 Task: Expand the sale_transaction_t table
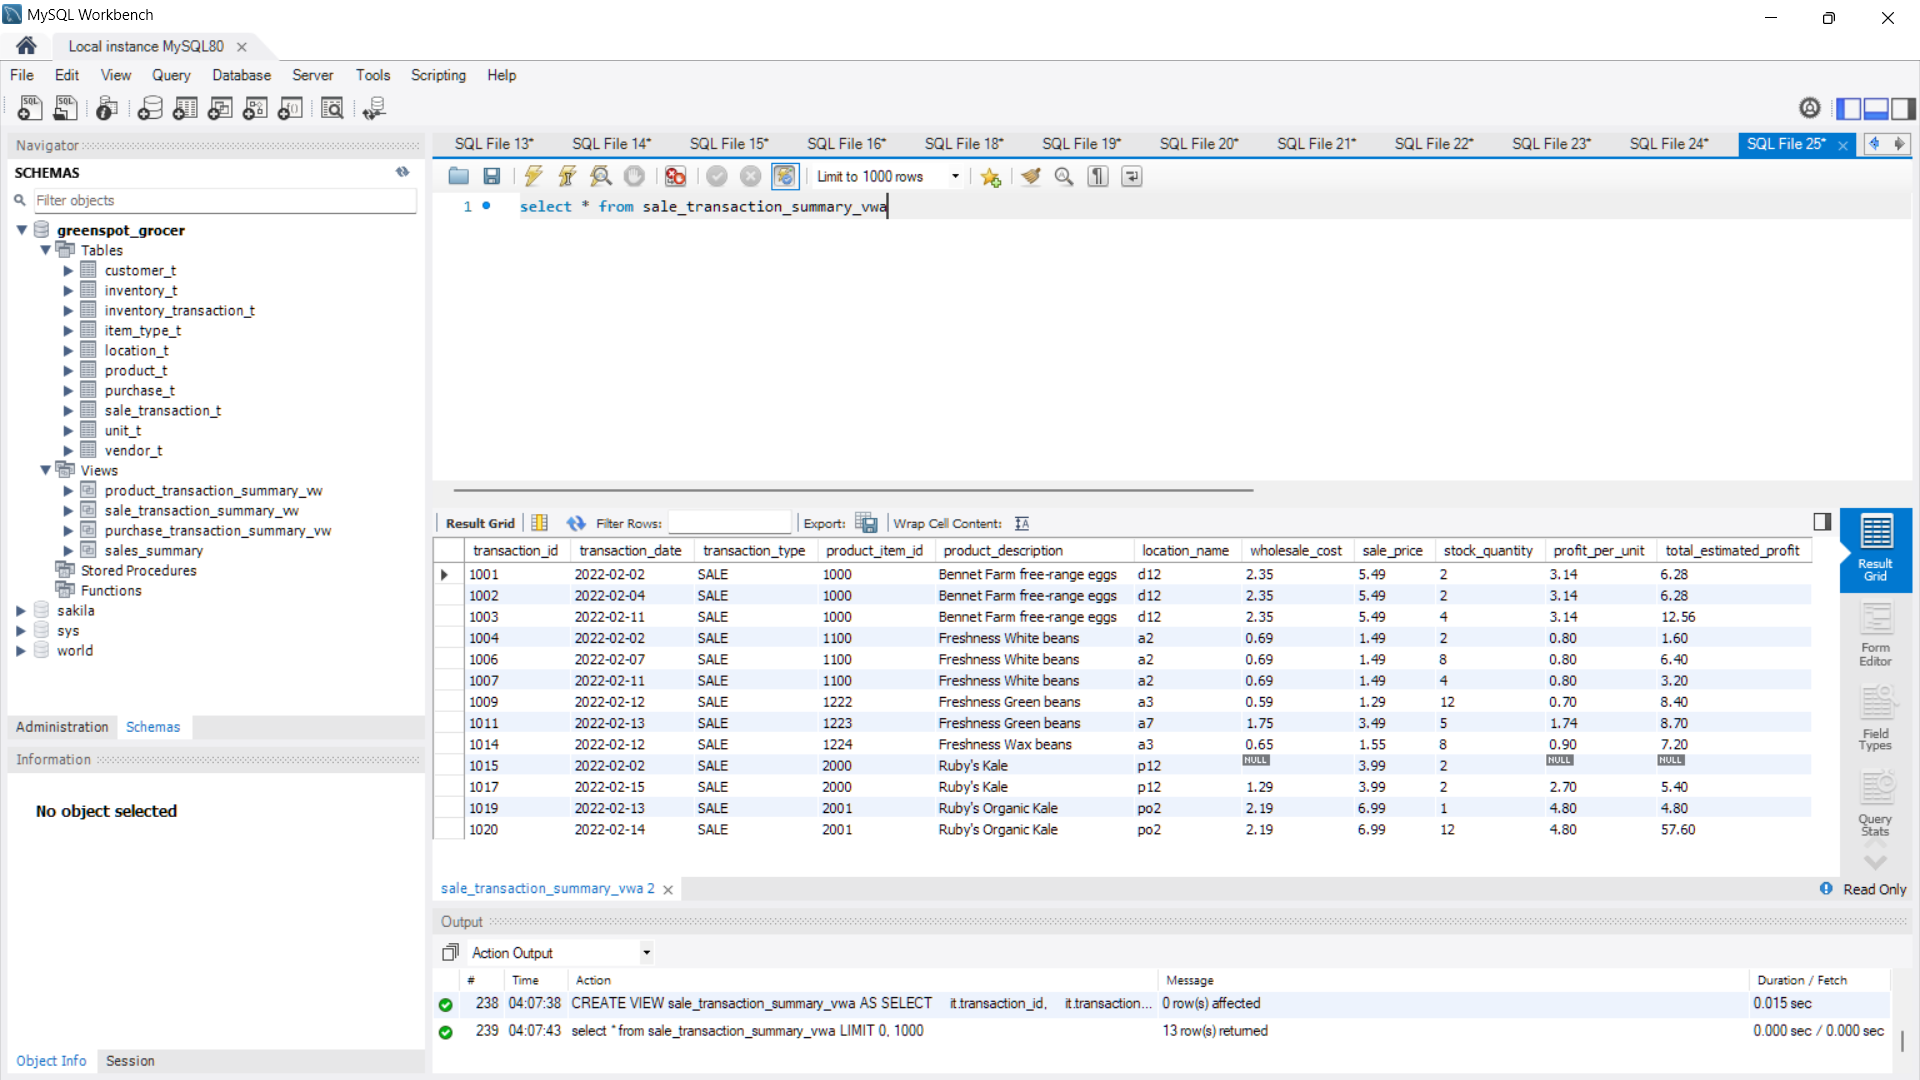click(68, 410)
